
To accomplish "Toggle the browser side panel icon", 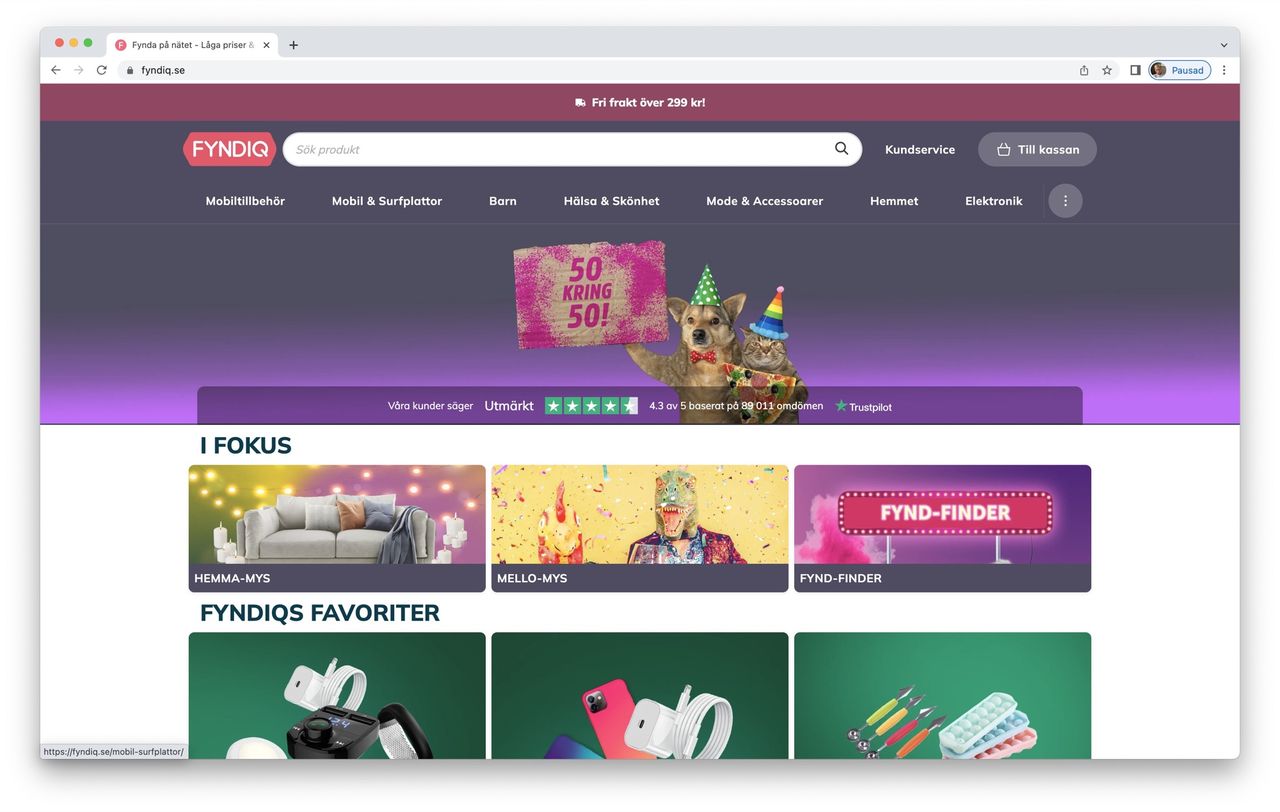I will click(1135, 70).
